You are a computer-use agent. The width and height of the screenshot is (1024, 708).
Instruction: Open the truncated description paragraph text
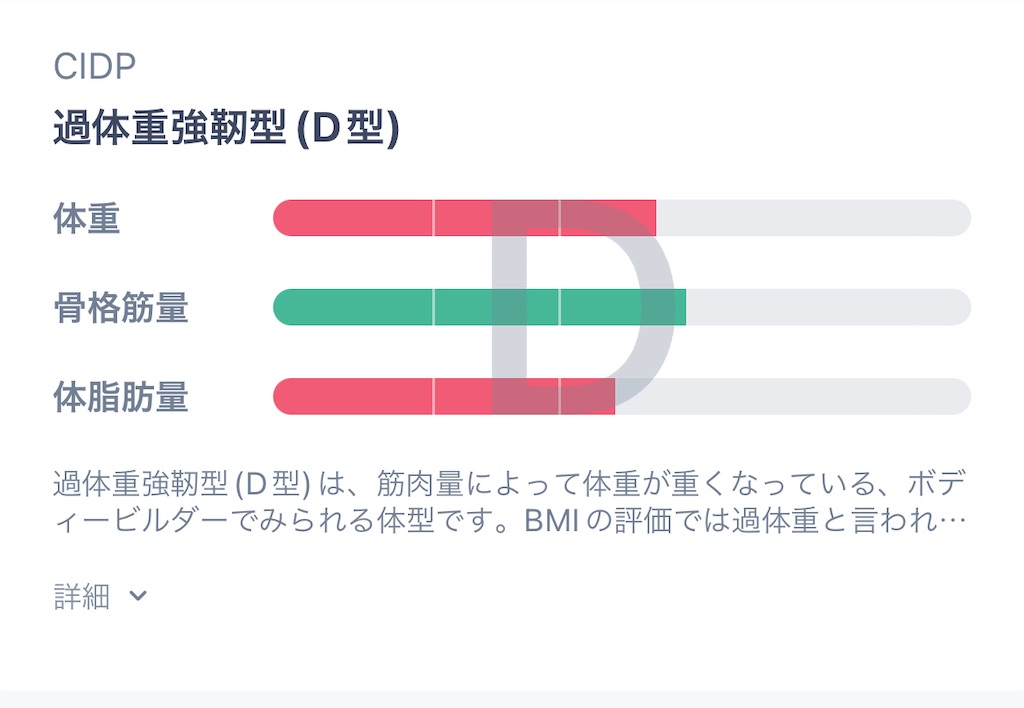[510, 502]
